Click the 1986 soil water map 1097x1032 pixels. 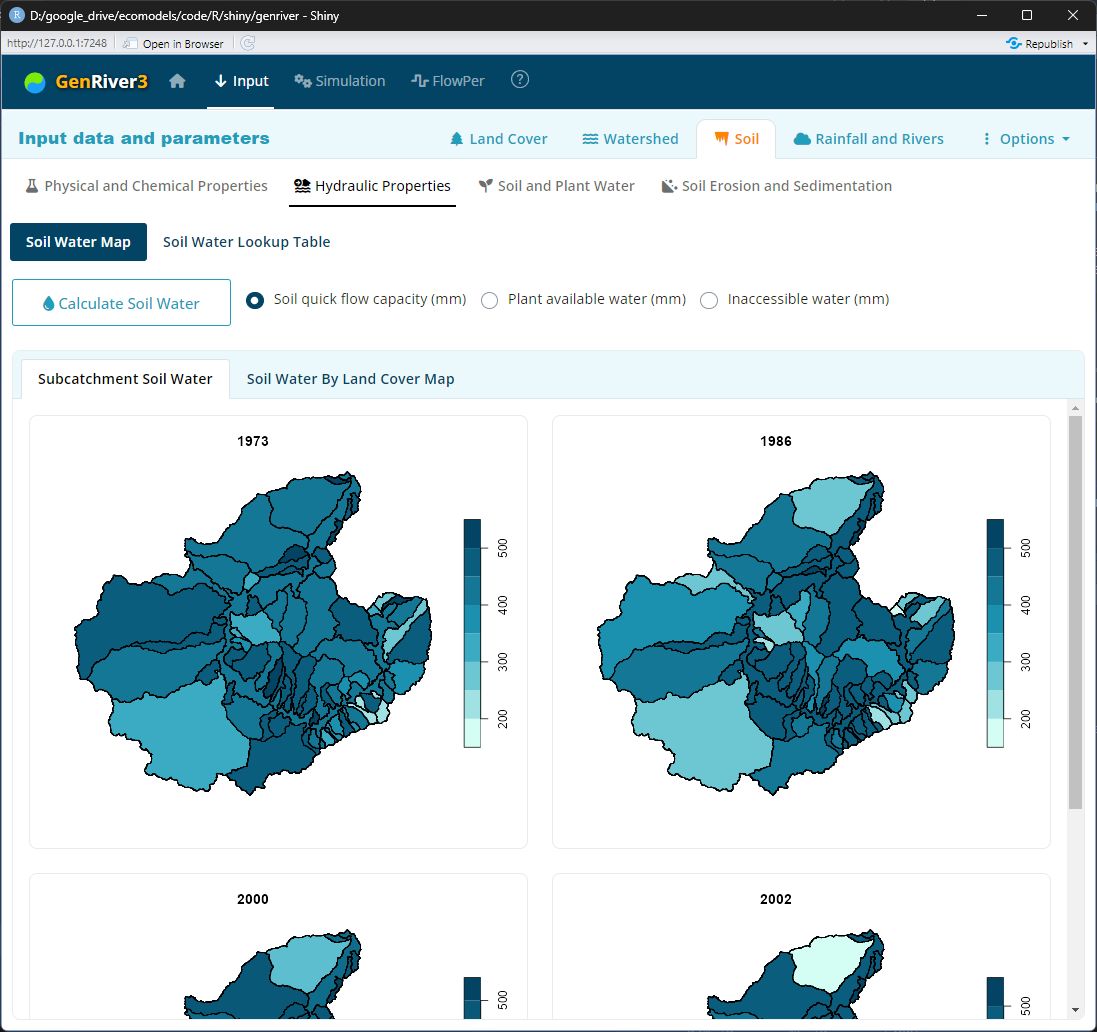[776, 633]
